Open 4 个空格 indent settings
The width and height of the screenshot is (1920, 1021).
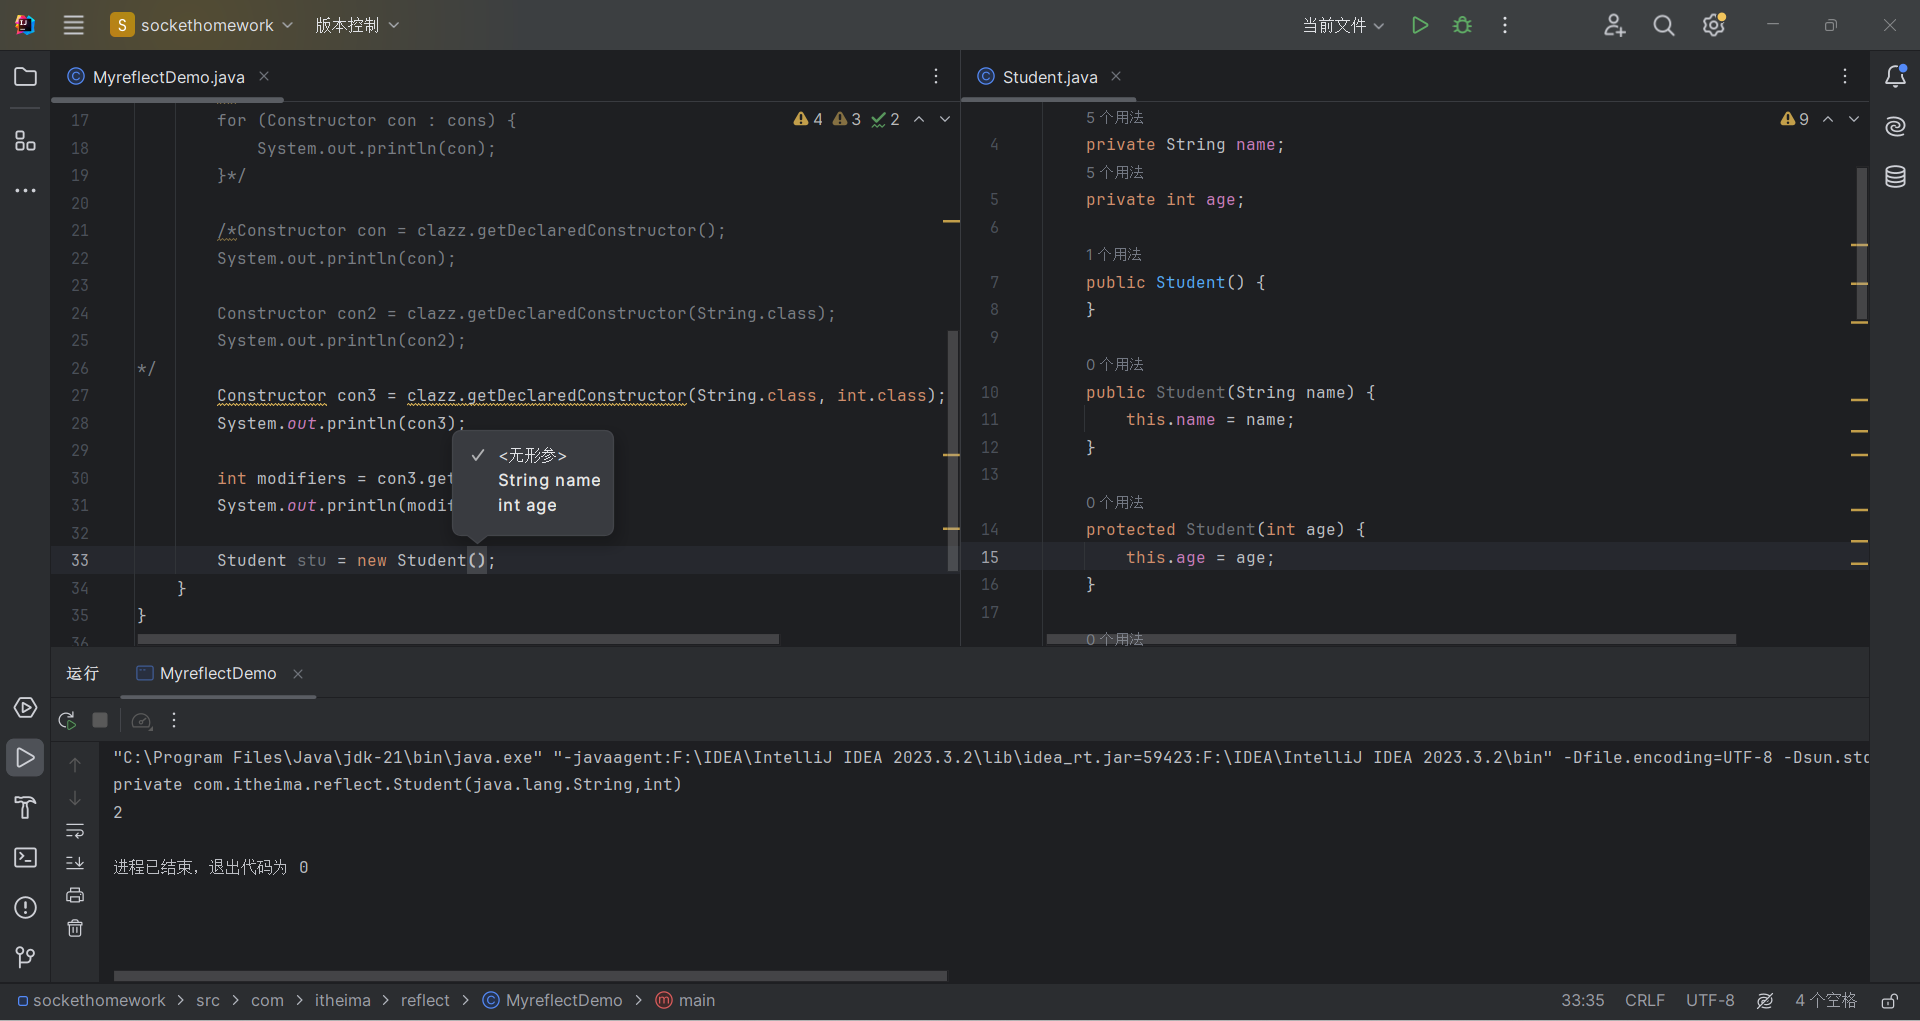(1825, 1001)
